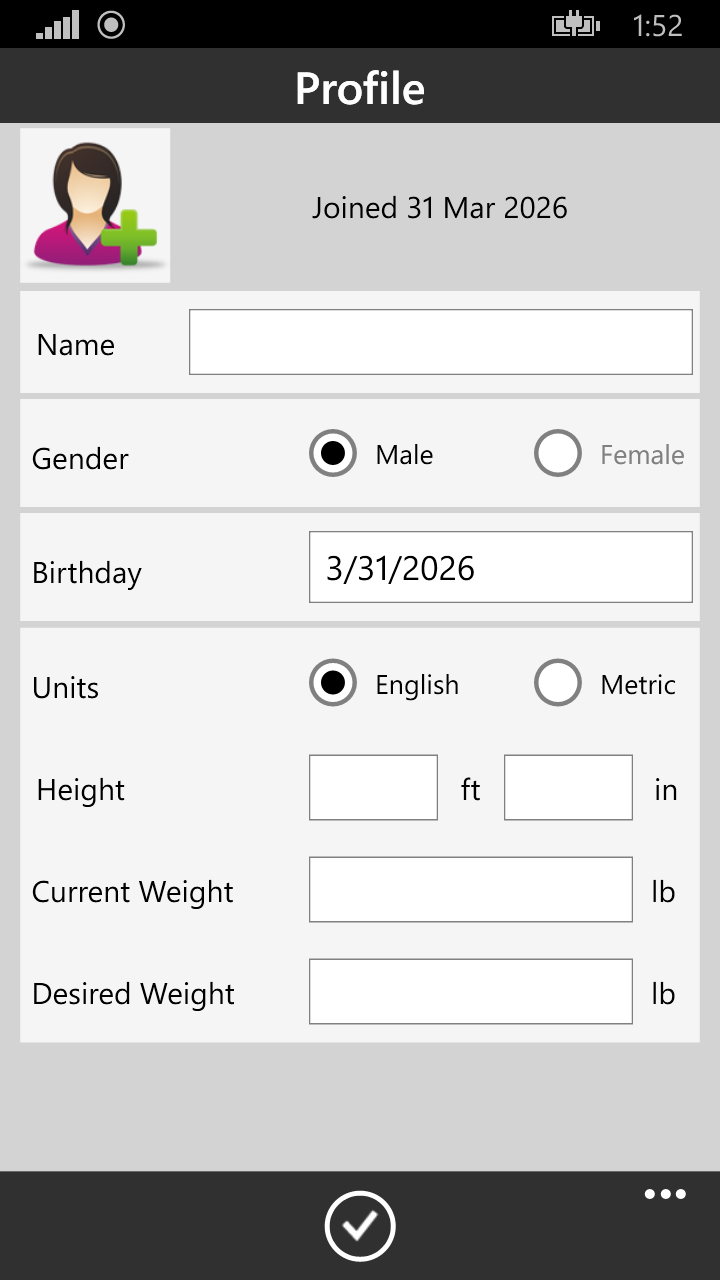Tap the profile avatar add-photo icon

pos(95,205)
